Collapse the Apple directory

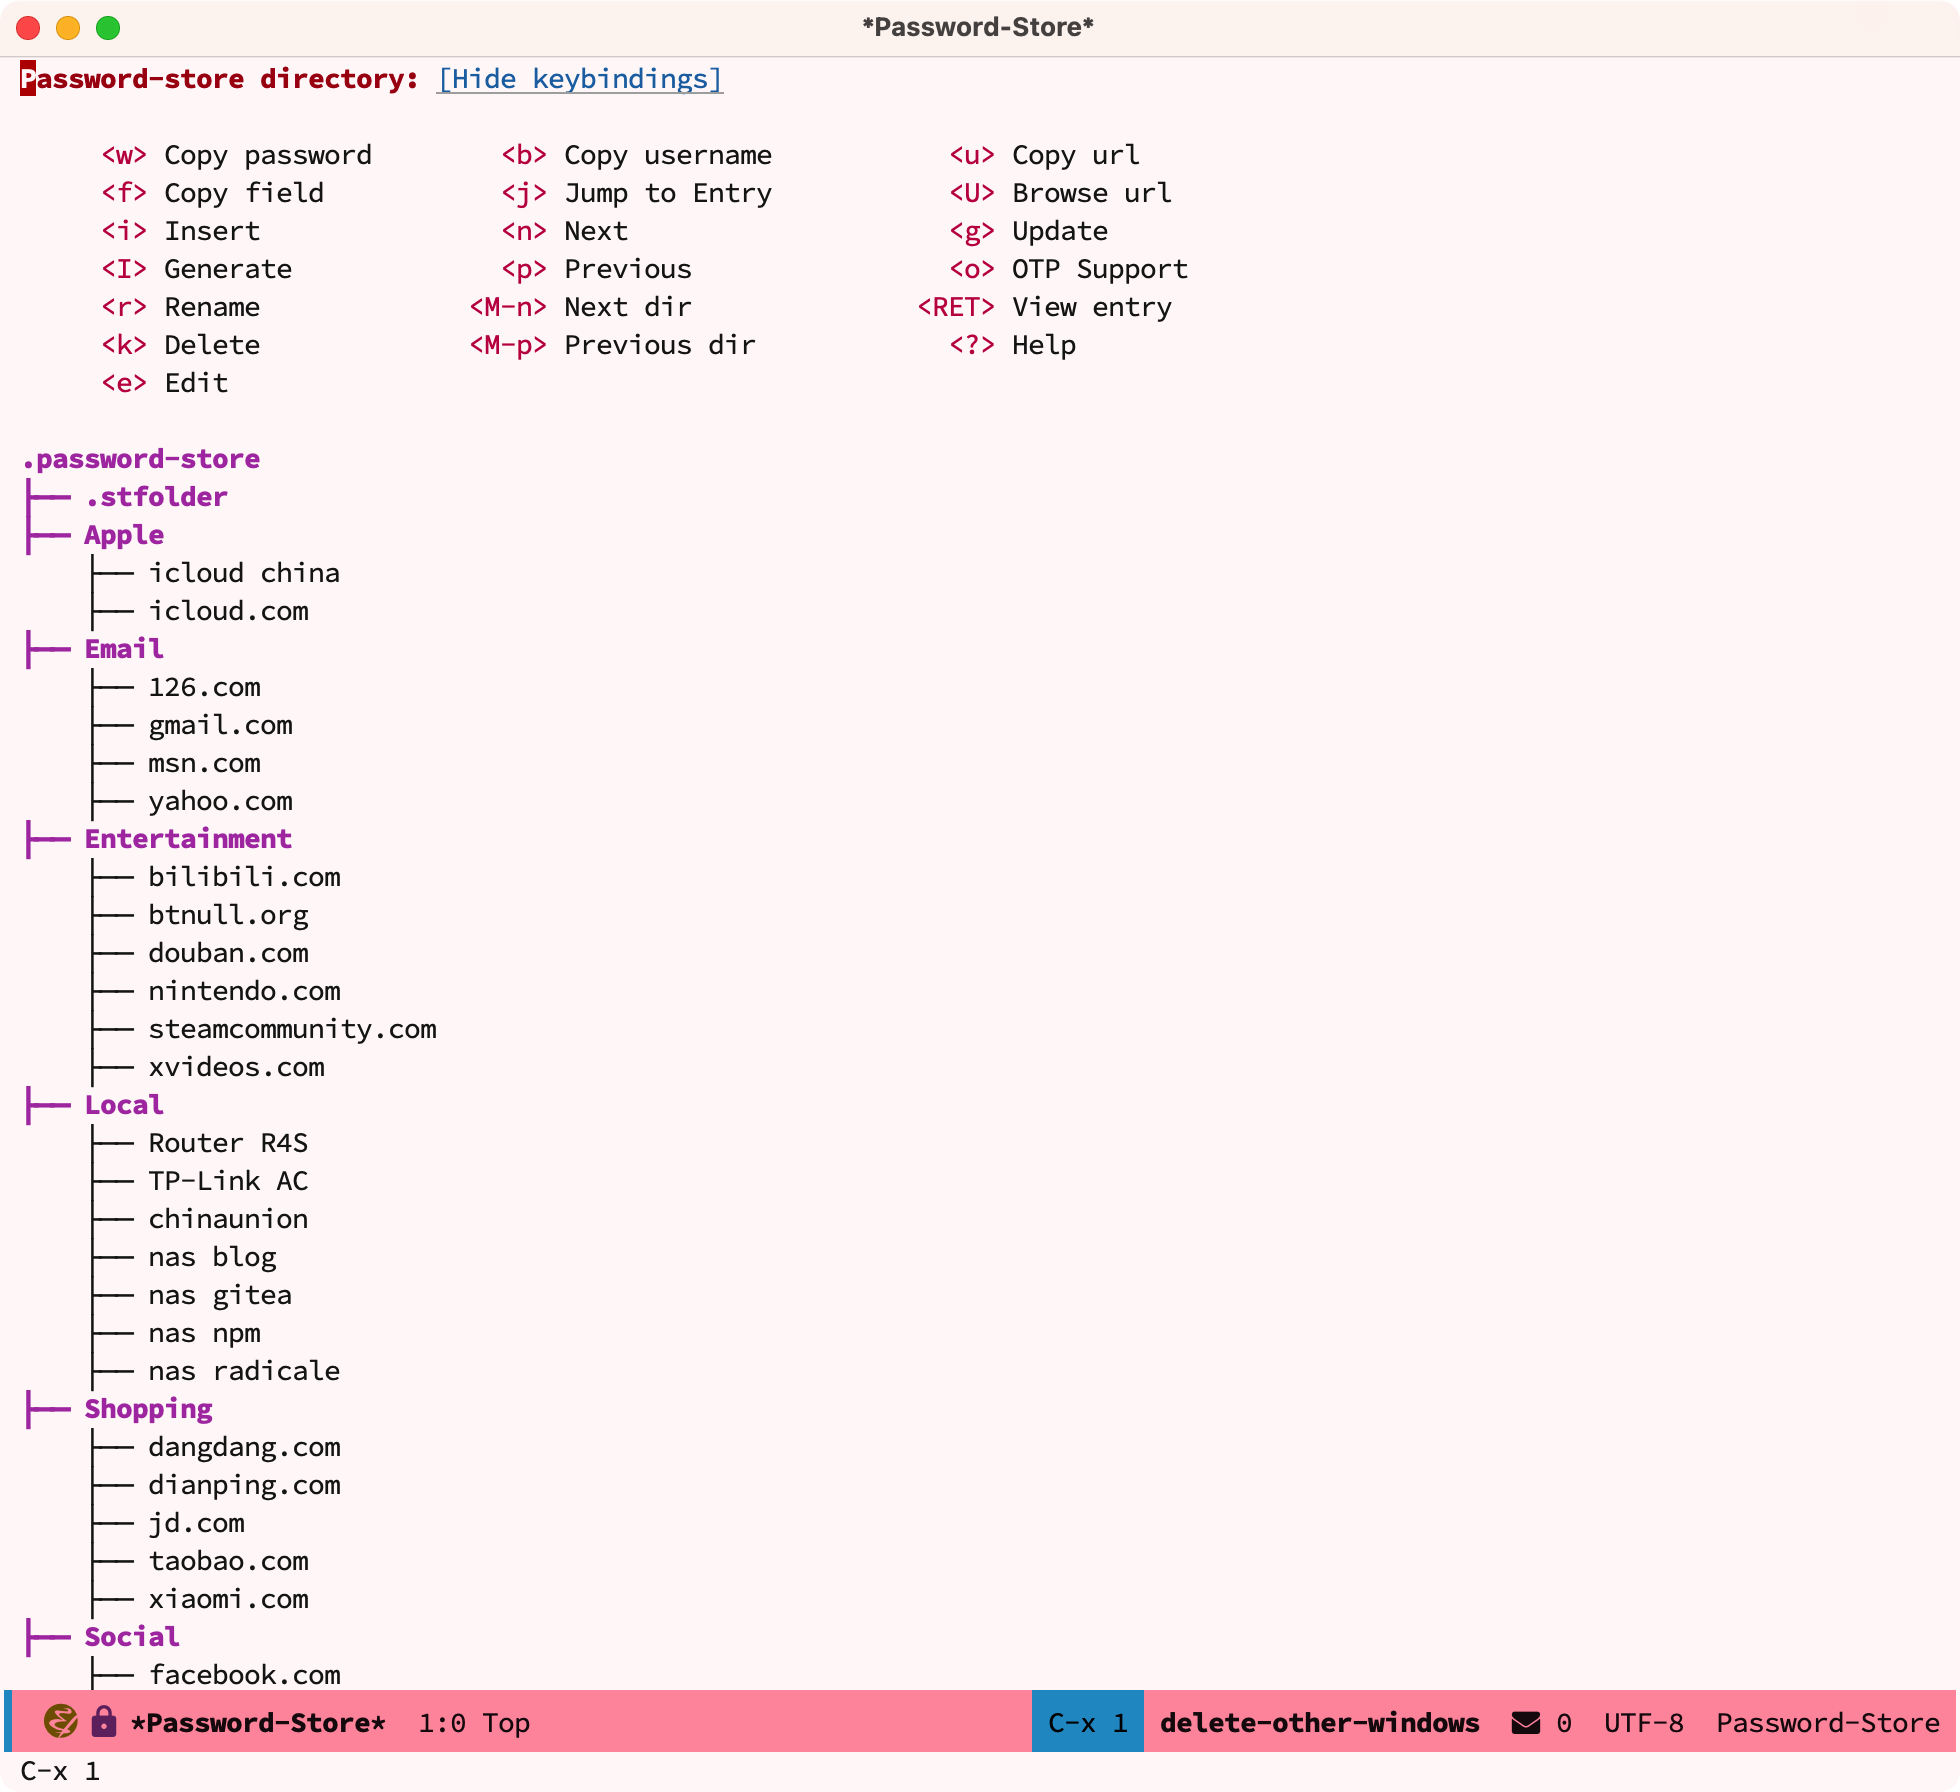point(124,535)
